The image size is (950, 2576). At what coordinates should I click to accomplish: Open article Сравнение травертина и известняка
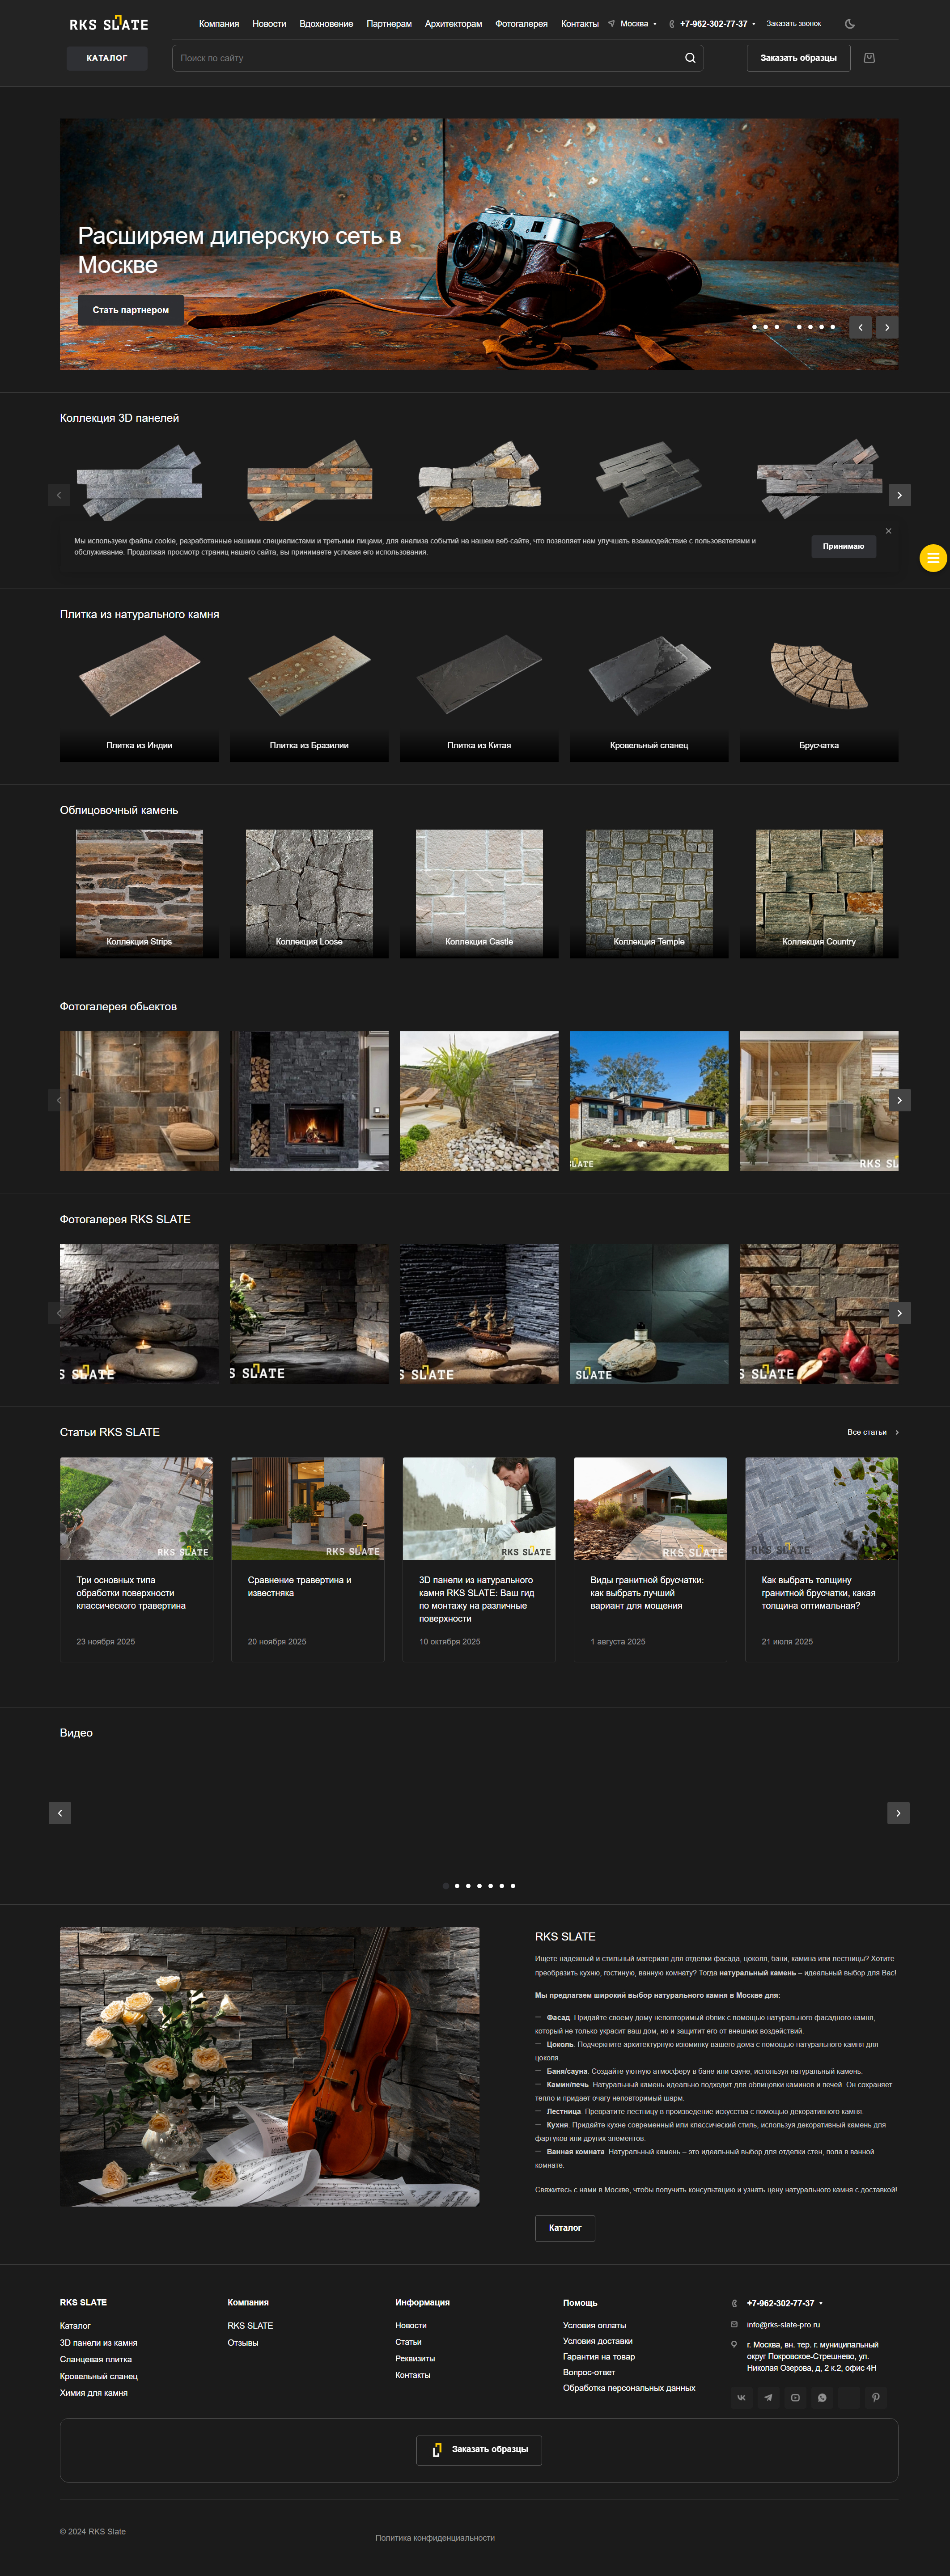pyautogui.click(x=308, y=1559)
